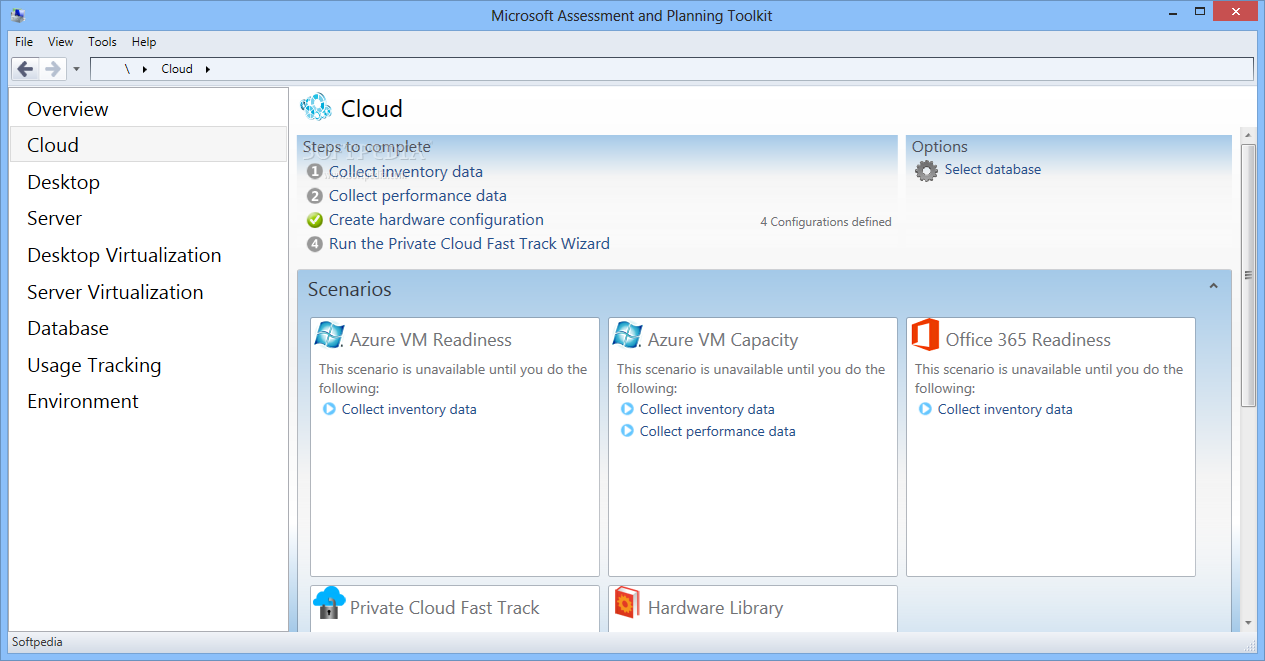This screenshot has width=1265, height=661.
Task: Minimize the Assessment and Planning Toolkit window
Action: [x=1174, y=13]
